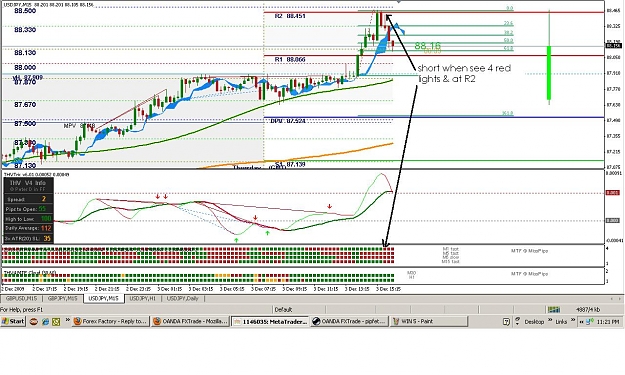Switch to the GBPJPY,M15 chart tab
Screen dimensions: 625x375
tap(63, 298)
